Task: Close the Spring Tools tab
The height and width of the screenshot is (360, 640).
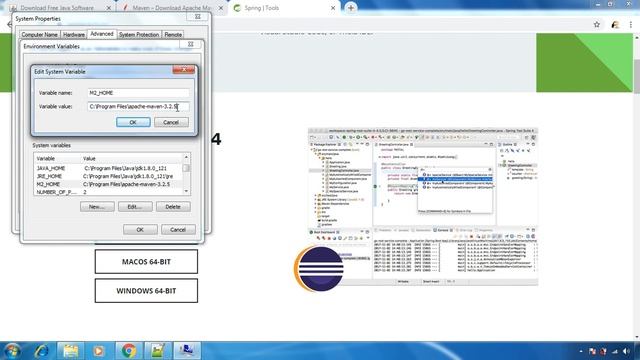Action: pyautogui.click(x=333, y=8)
